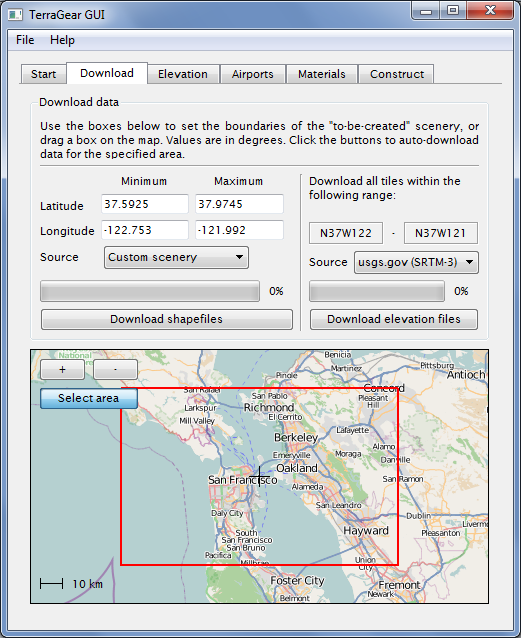This screenshot has width=521, height=638.
Task: Click the Download elevation files button
Action: click(x=394, y=319)
